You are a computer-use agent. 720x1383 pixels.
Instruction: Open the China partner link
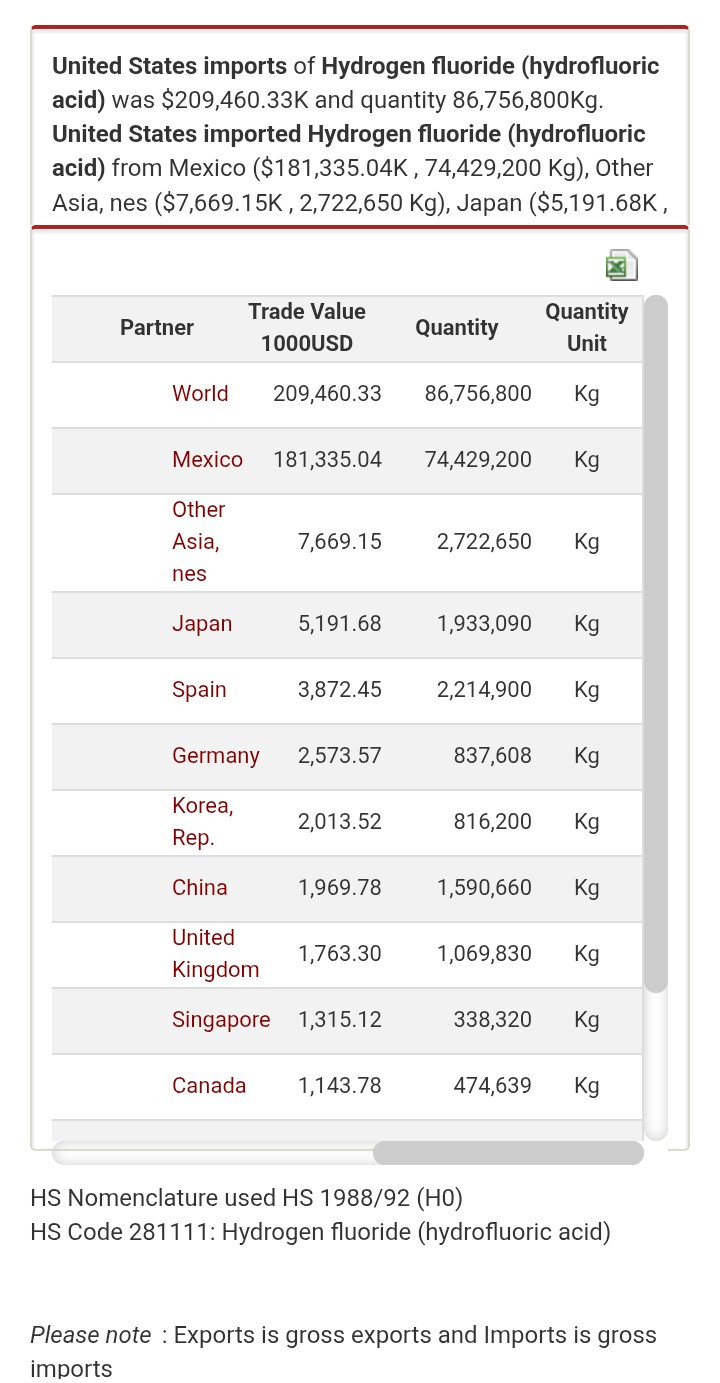point(200,887)
